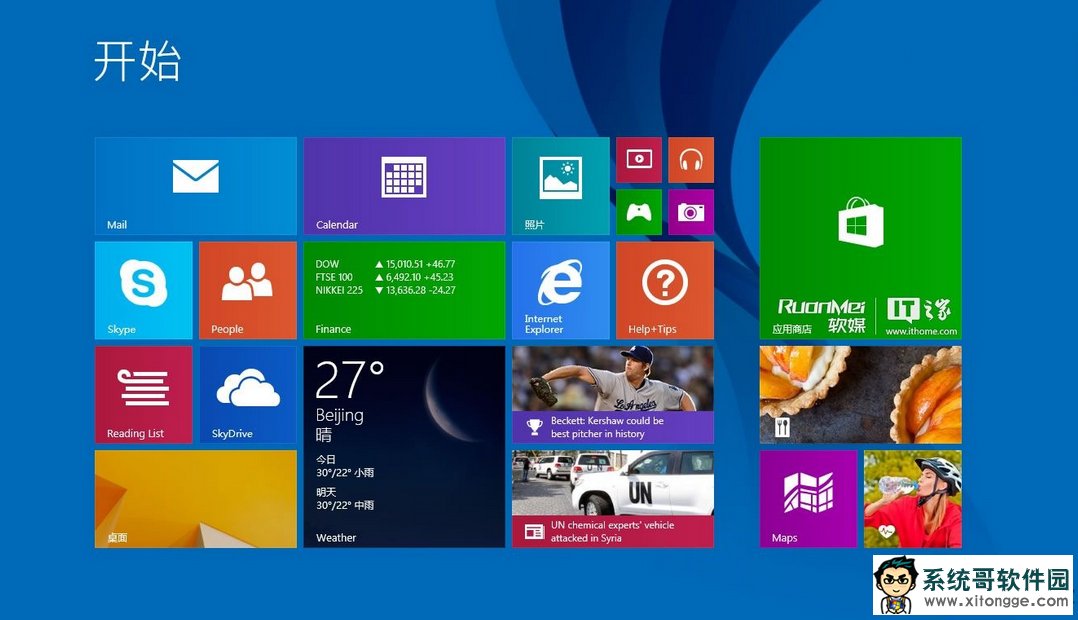The image size is (1078, 620).
Task: Open the People tile
Action: coord(247,290)
